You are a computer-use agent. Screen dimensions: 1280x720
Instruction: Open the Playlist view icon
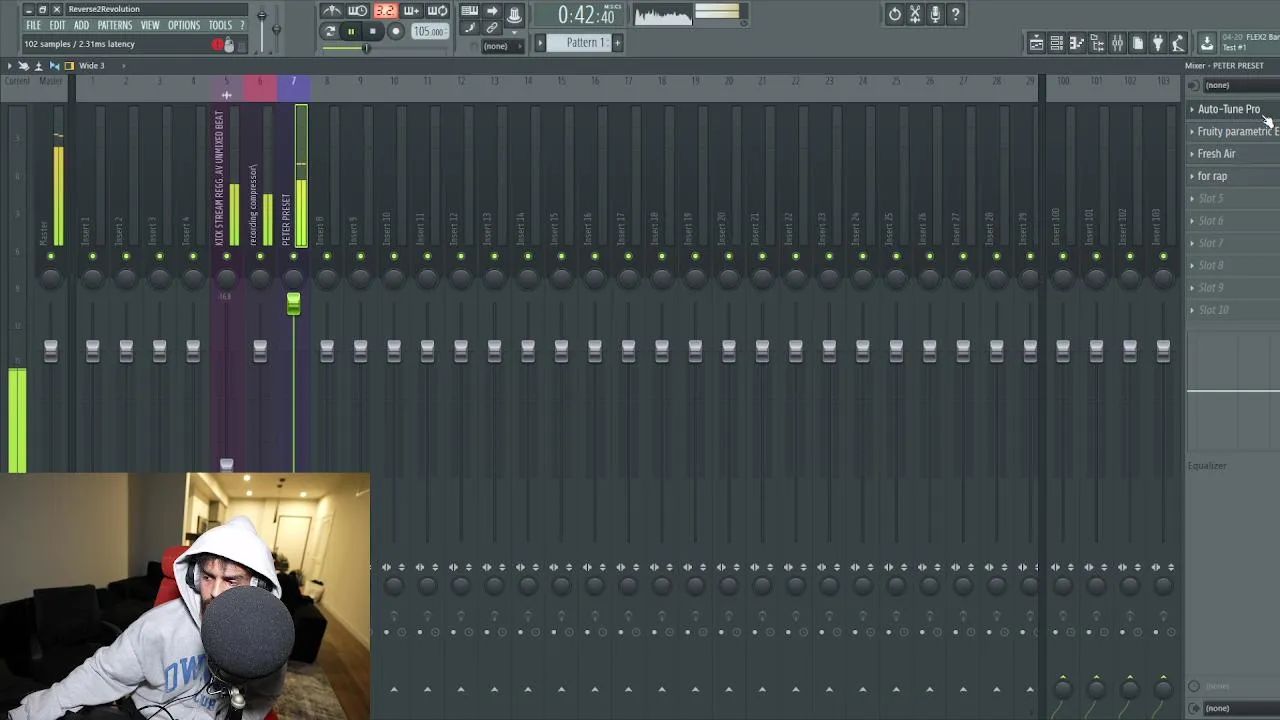(1037, 43)
